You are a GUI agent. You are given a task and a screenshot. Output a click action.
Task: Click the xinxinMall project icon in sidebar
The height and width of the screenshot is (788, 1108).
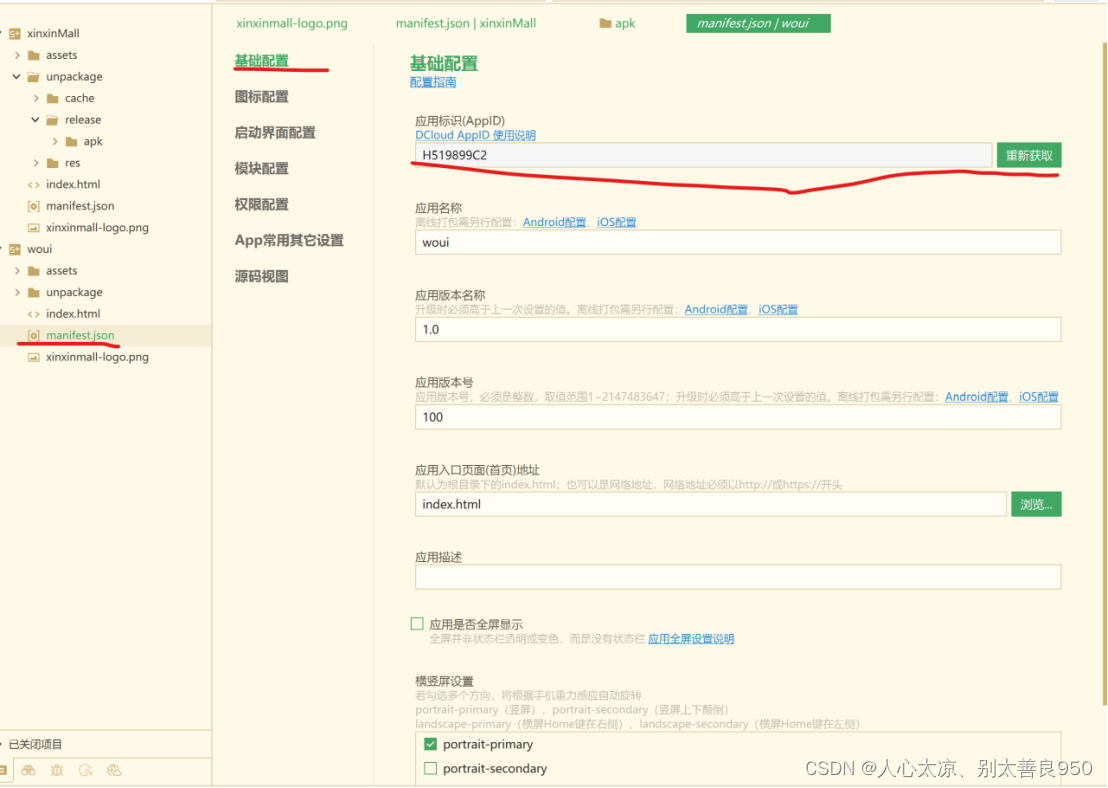(16, 33)
